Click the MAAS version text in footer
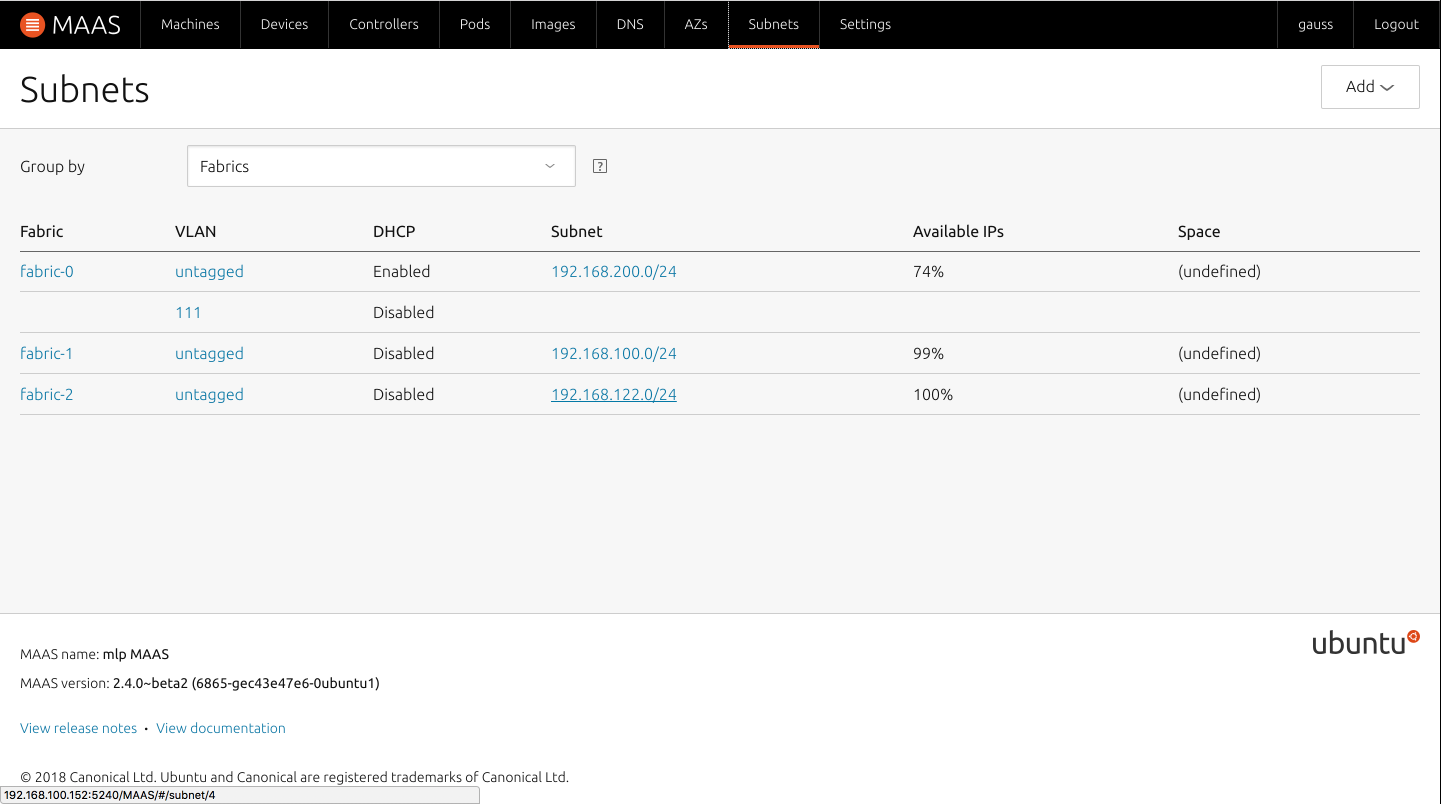1441x804 pixels. (x=200, y=683)
